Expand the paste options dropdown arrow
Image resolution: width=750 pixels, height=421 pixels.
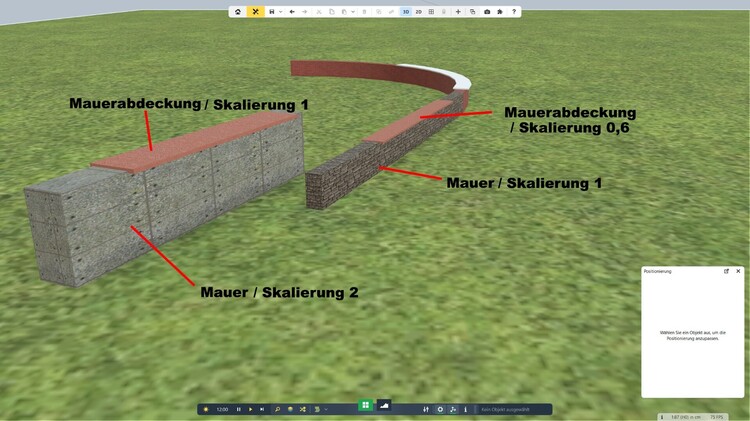pyautogui.click(x=353, y=11)
